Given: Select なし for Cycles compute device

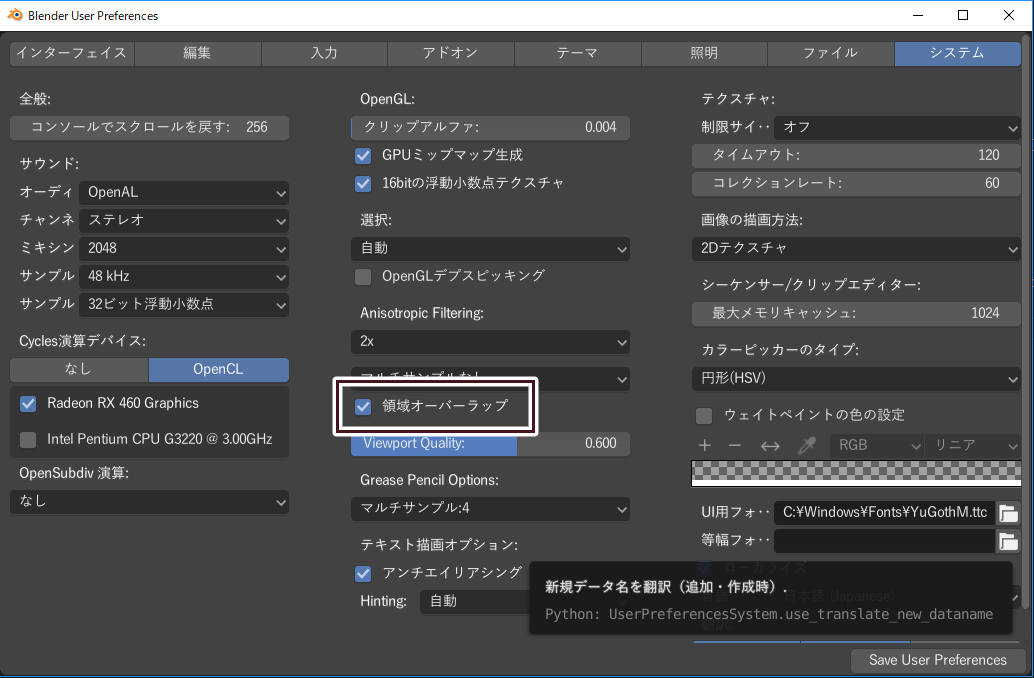Looking at the screenshot, I should coord(79,369).
